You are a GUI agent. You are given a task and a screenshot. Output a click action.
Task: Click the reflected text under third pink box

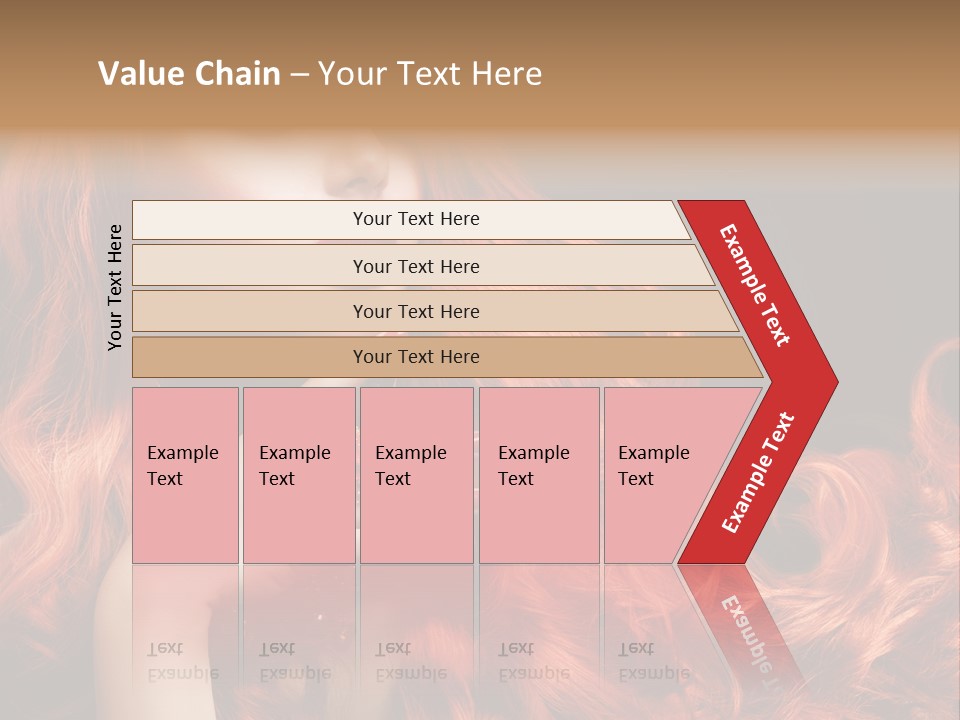tap(411, 661)
